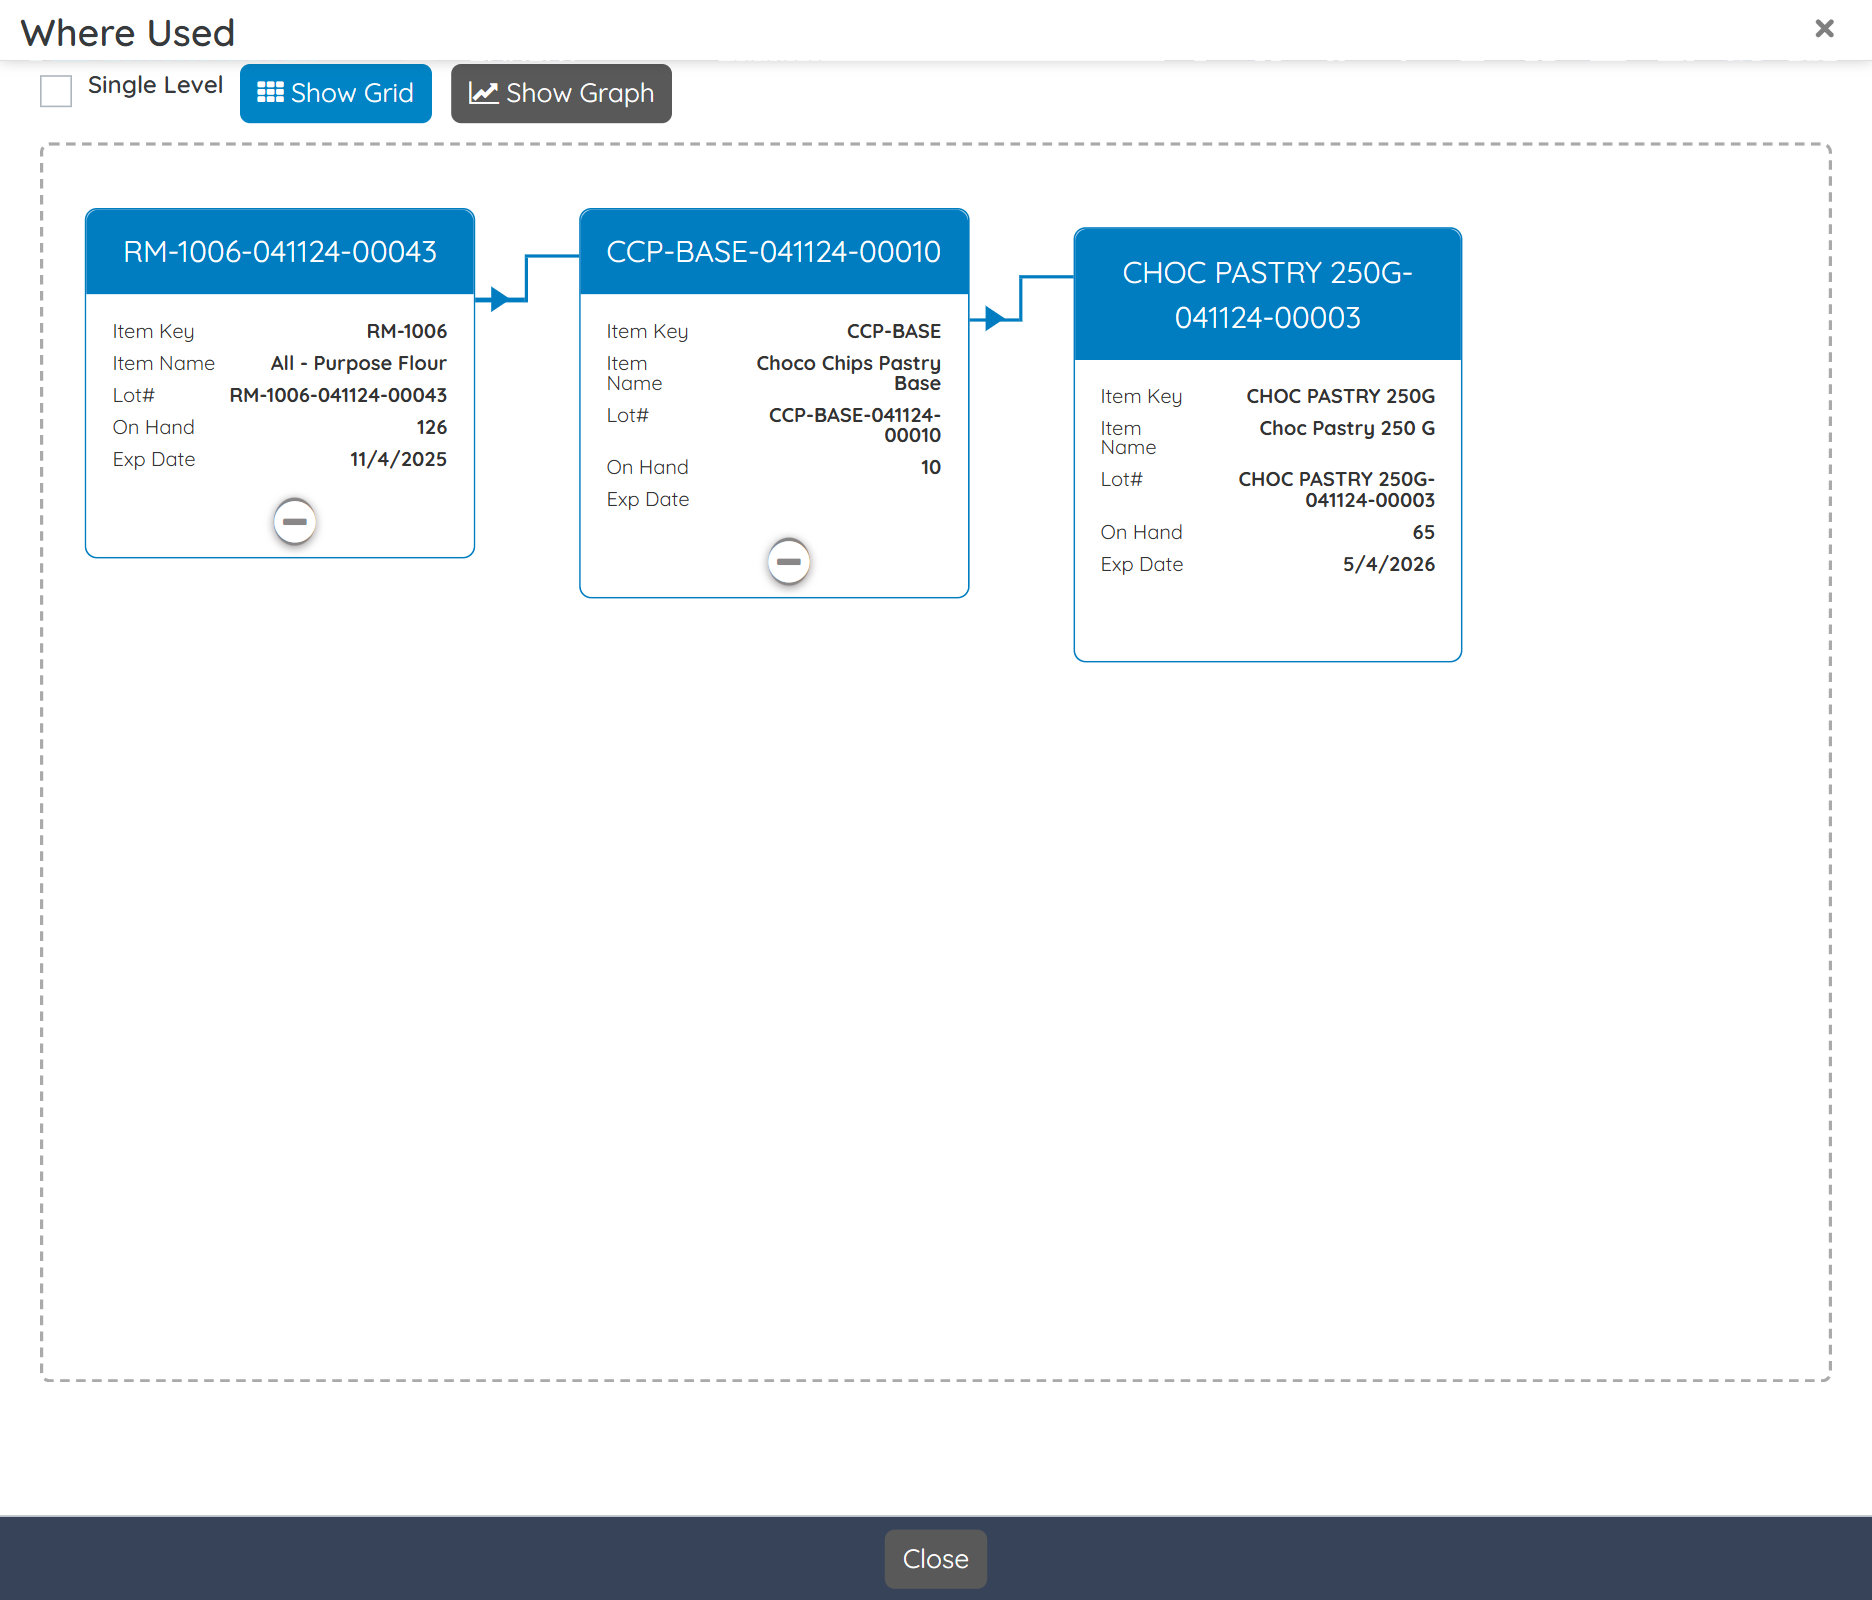Click item key 'CHOC PASTRY 250G' value
This screenshot has width=1872, height=1600.
pyautogui.click(x=1341, y=396)
